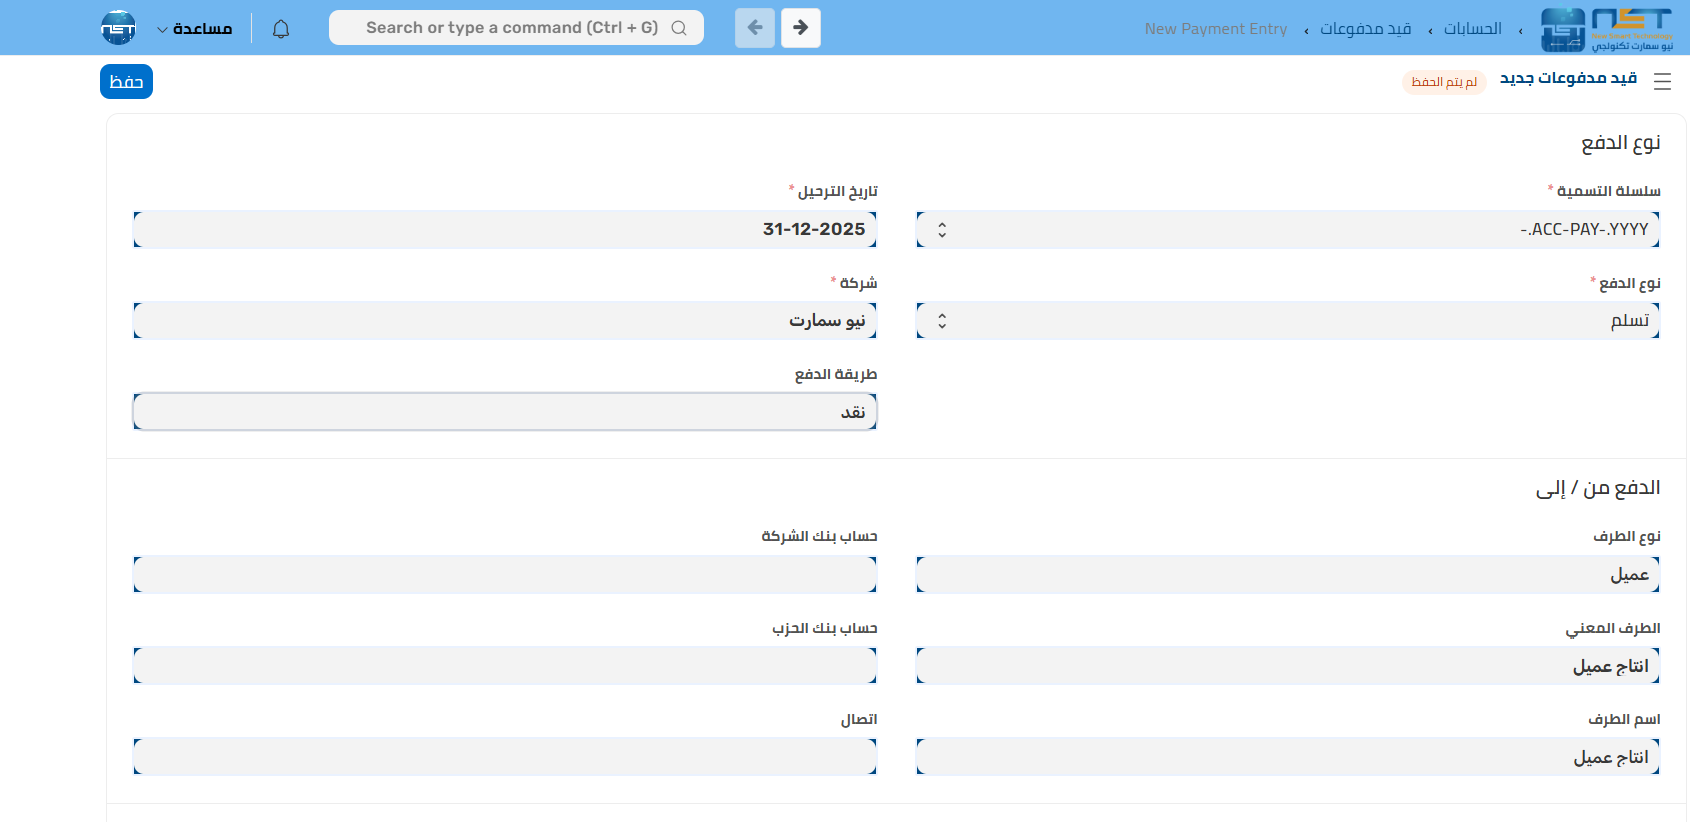1690x822 pixels.
Task: Click the قيد مدفوعات جديد page title
Action: coord(1568,79)
